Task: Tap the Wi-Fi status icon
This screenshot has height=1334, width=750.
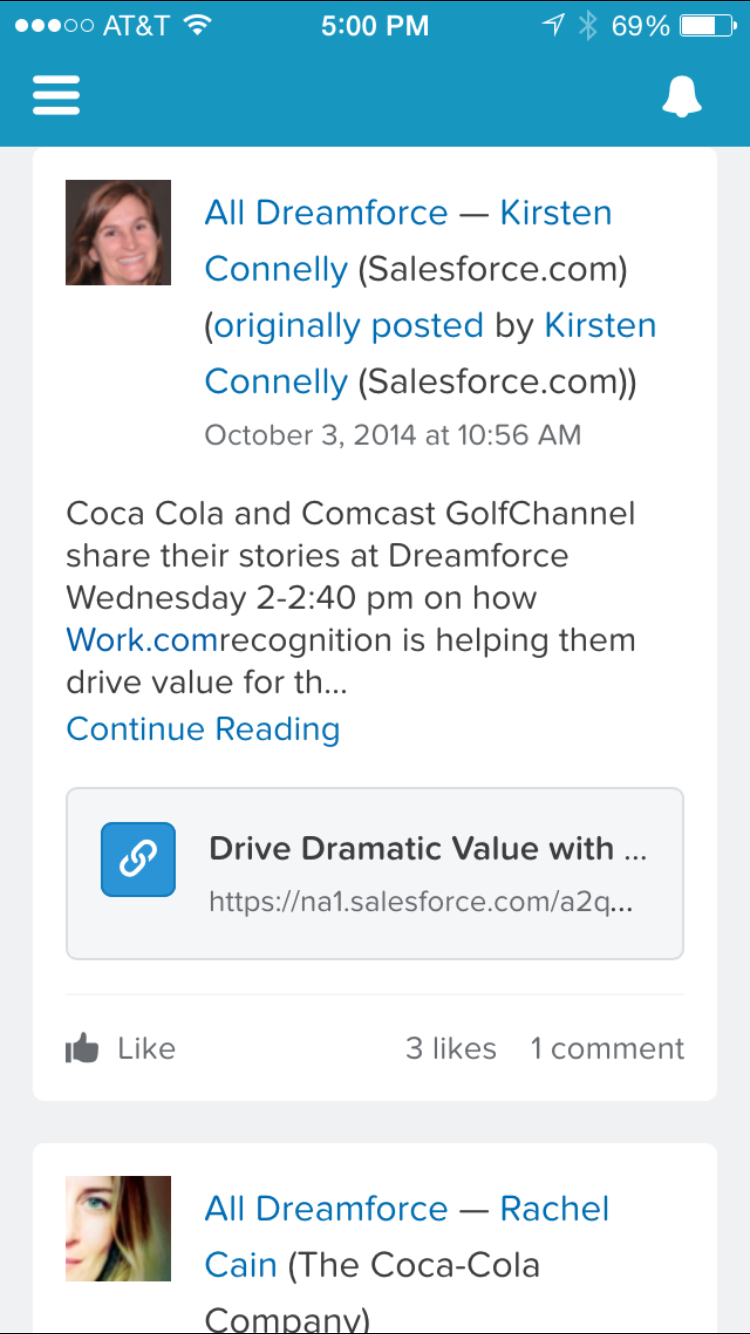Action: click(198, 26)
